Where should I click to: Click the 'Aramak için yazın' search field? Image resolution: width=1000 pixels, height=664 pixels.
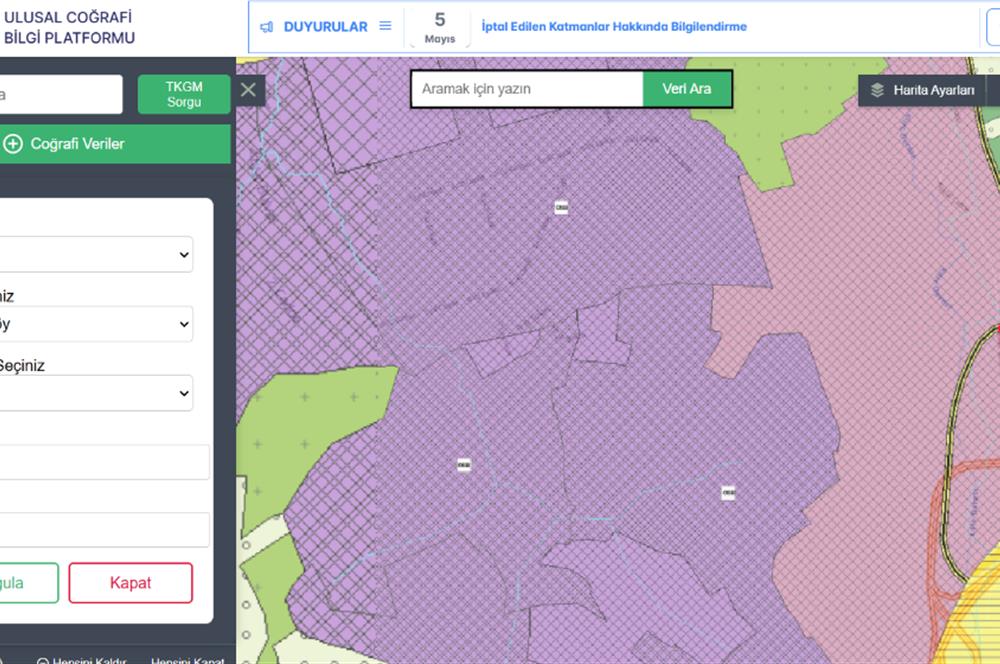[x=527, y=89]
